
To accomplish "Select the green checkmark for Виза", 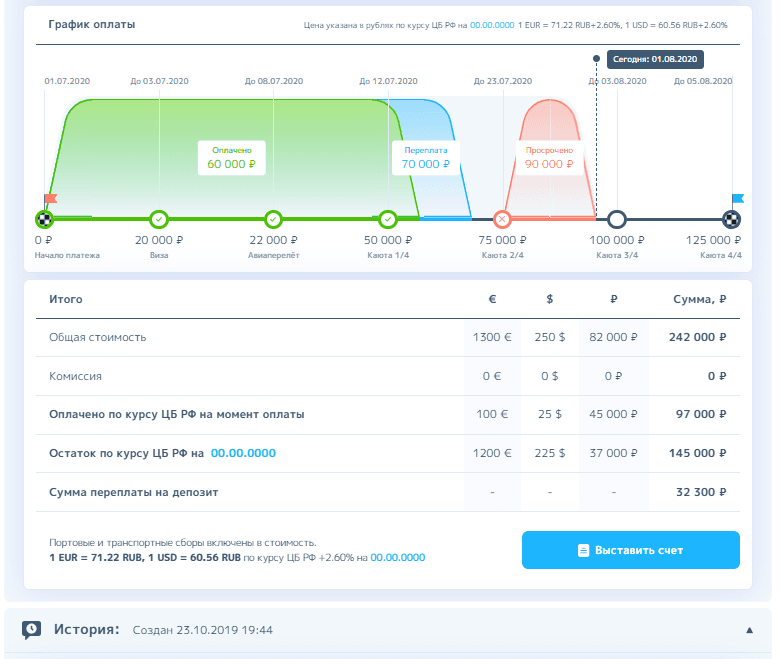I will click(159, 219).
